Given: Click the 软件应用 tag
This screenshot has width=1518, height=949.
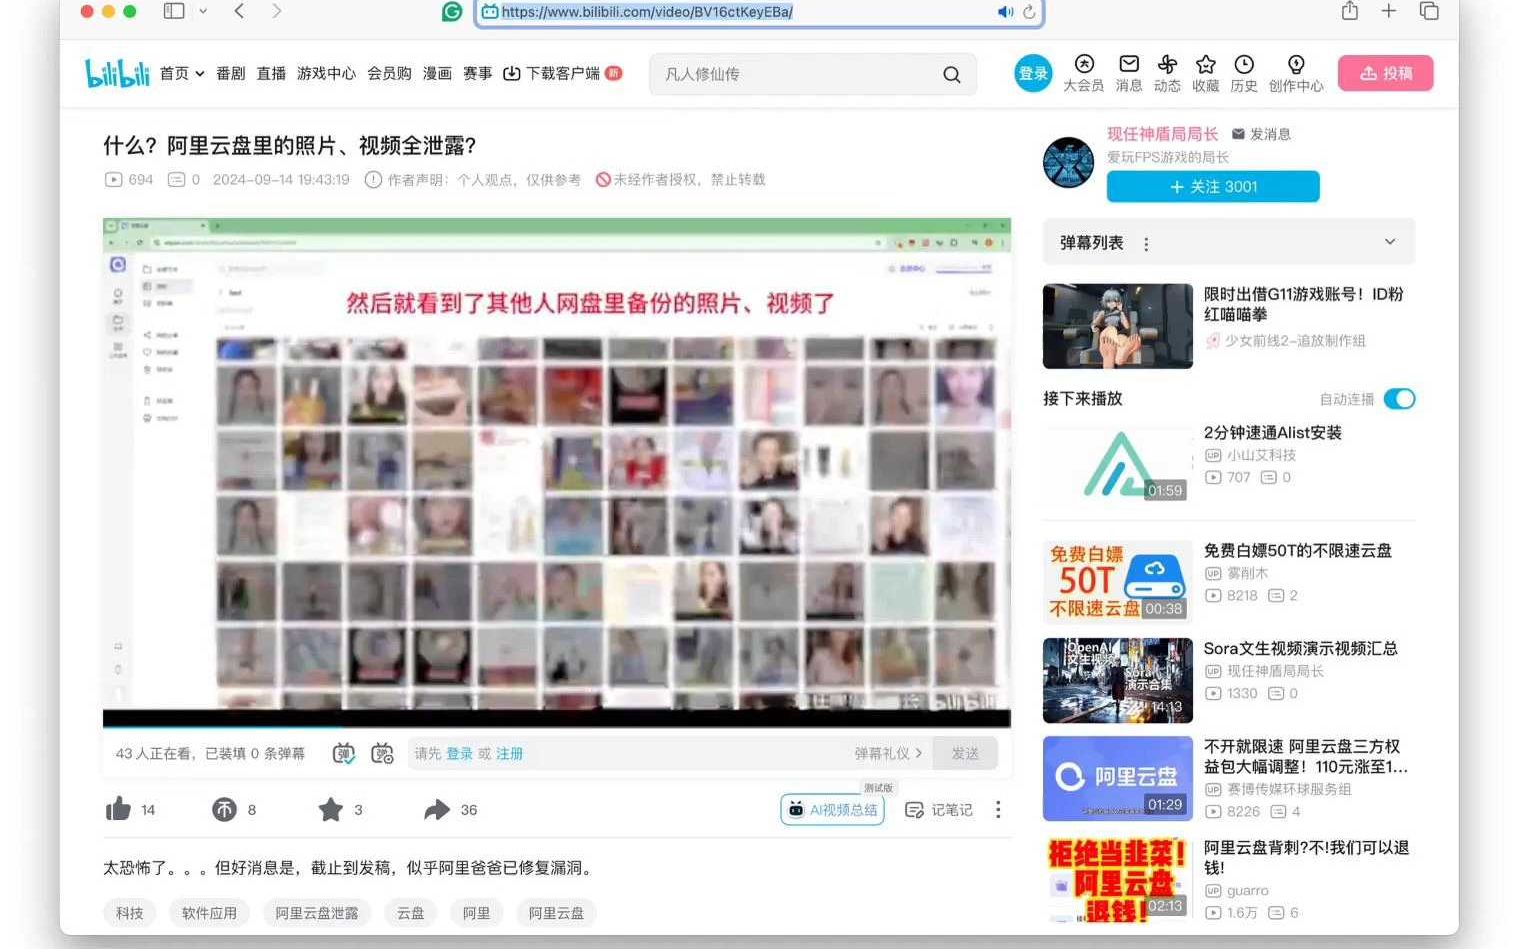Looking at the screenshot, I should (x=209, y=912).
